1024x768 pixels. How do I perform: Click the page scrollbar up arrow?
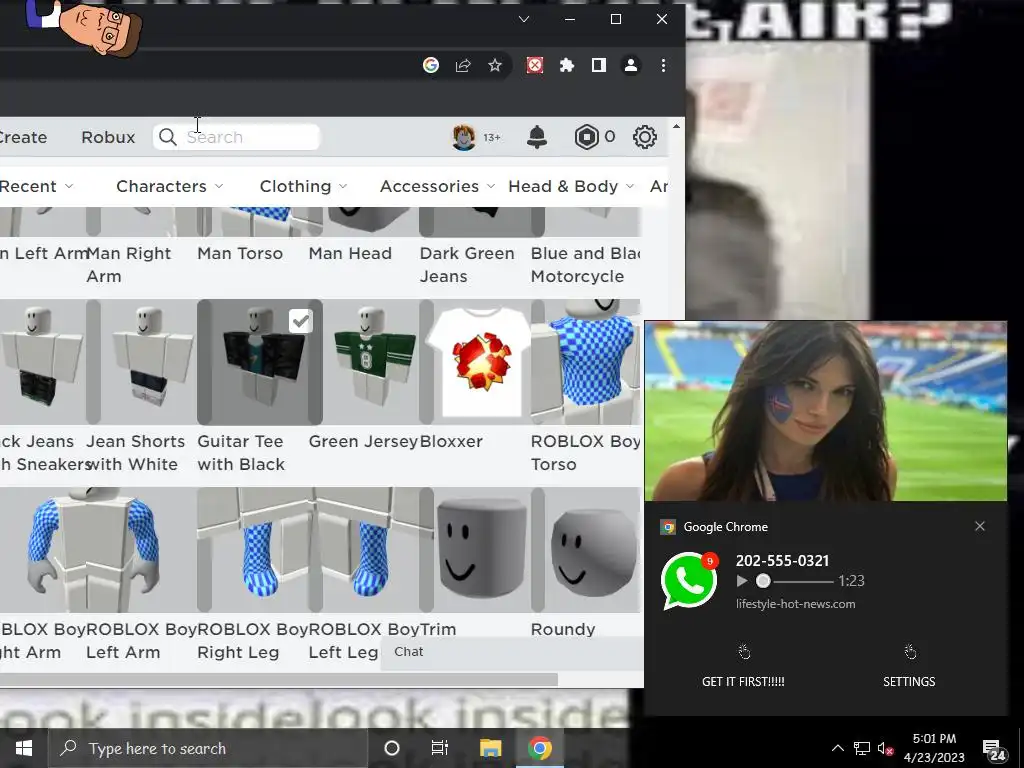coord(676,126)
